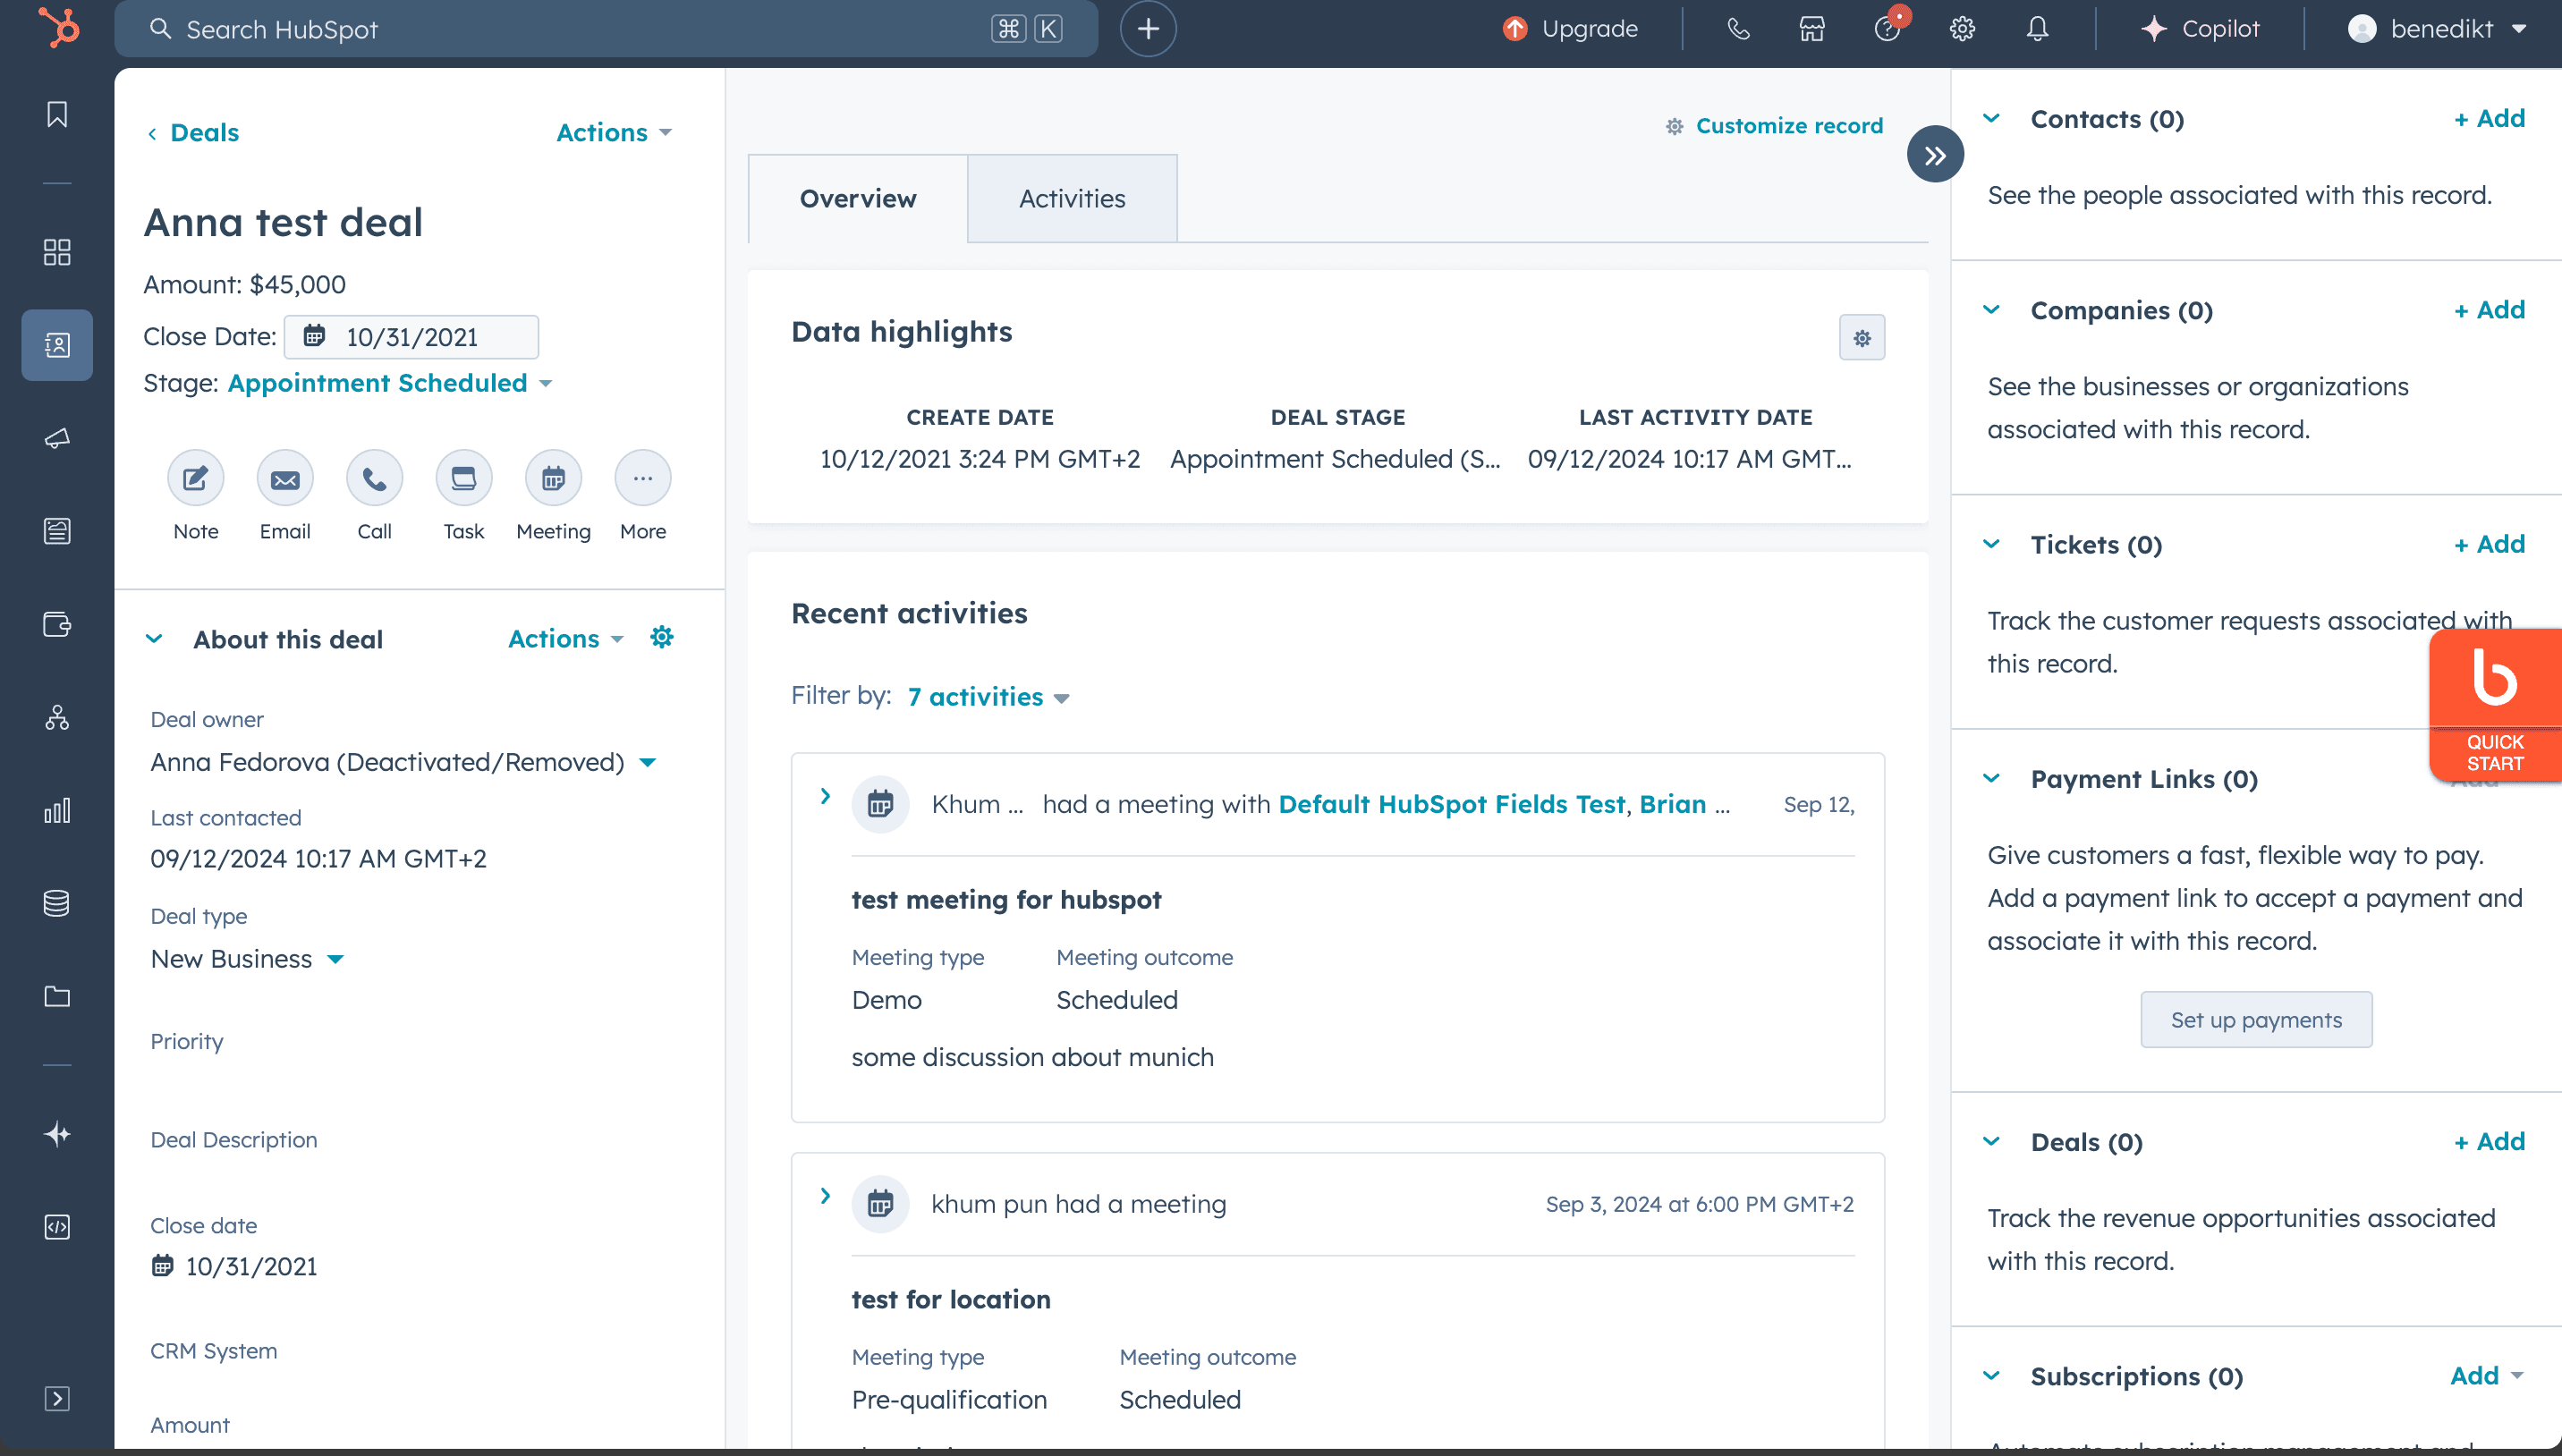This screenshot has height=1456, width=2562.
Task: Open Data highlights gear settings
Action: [x=1862, y=338]
